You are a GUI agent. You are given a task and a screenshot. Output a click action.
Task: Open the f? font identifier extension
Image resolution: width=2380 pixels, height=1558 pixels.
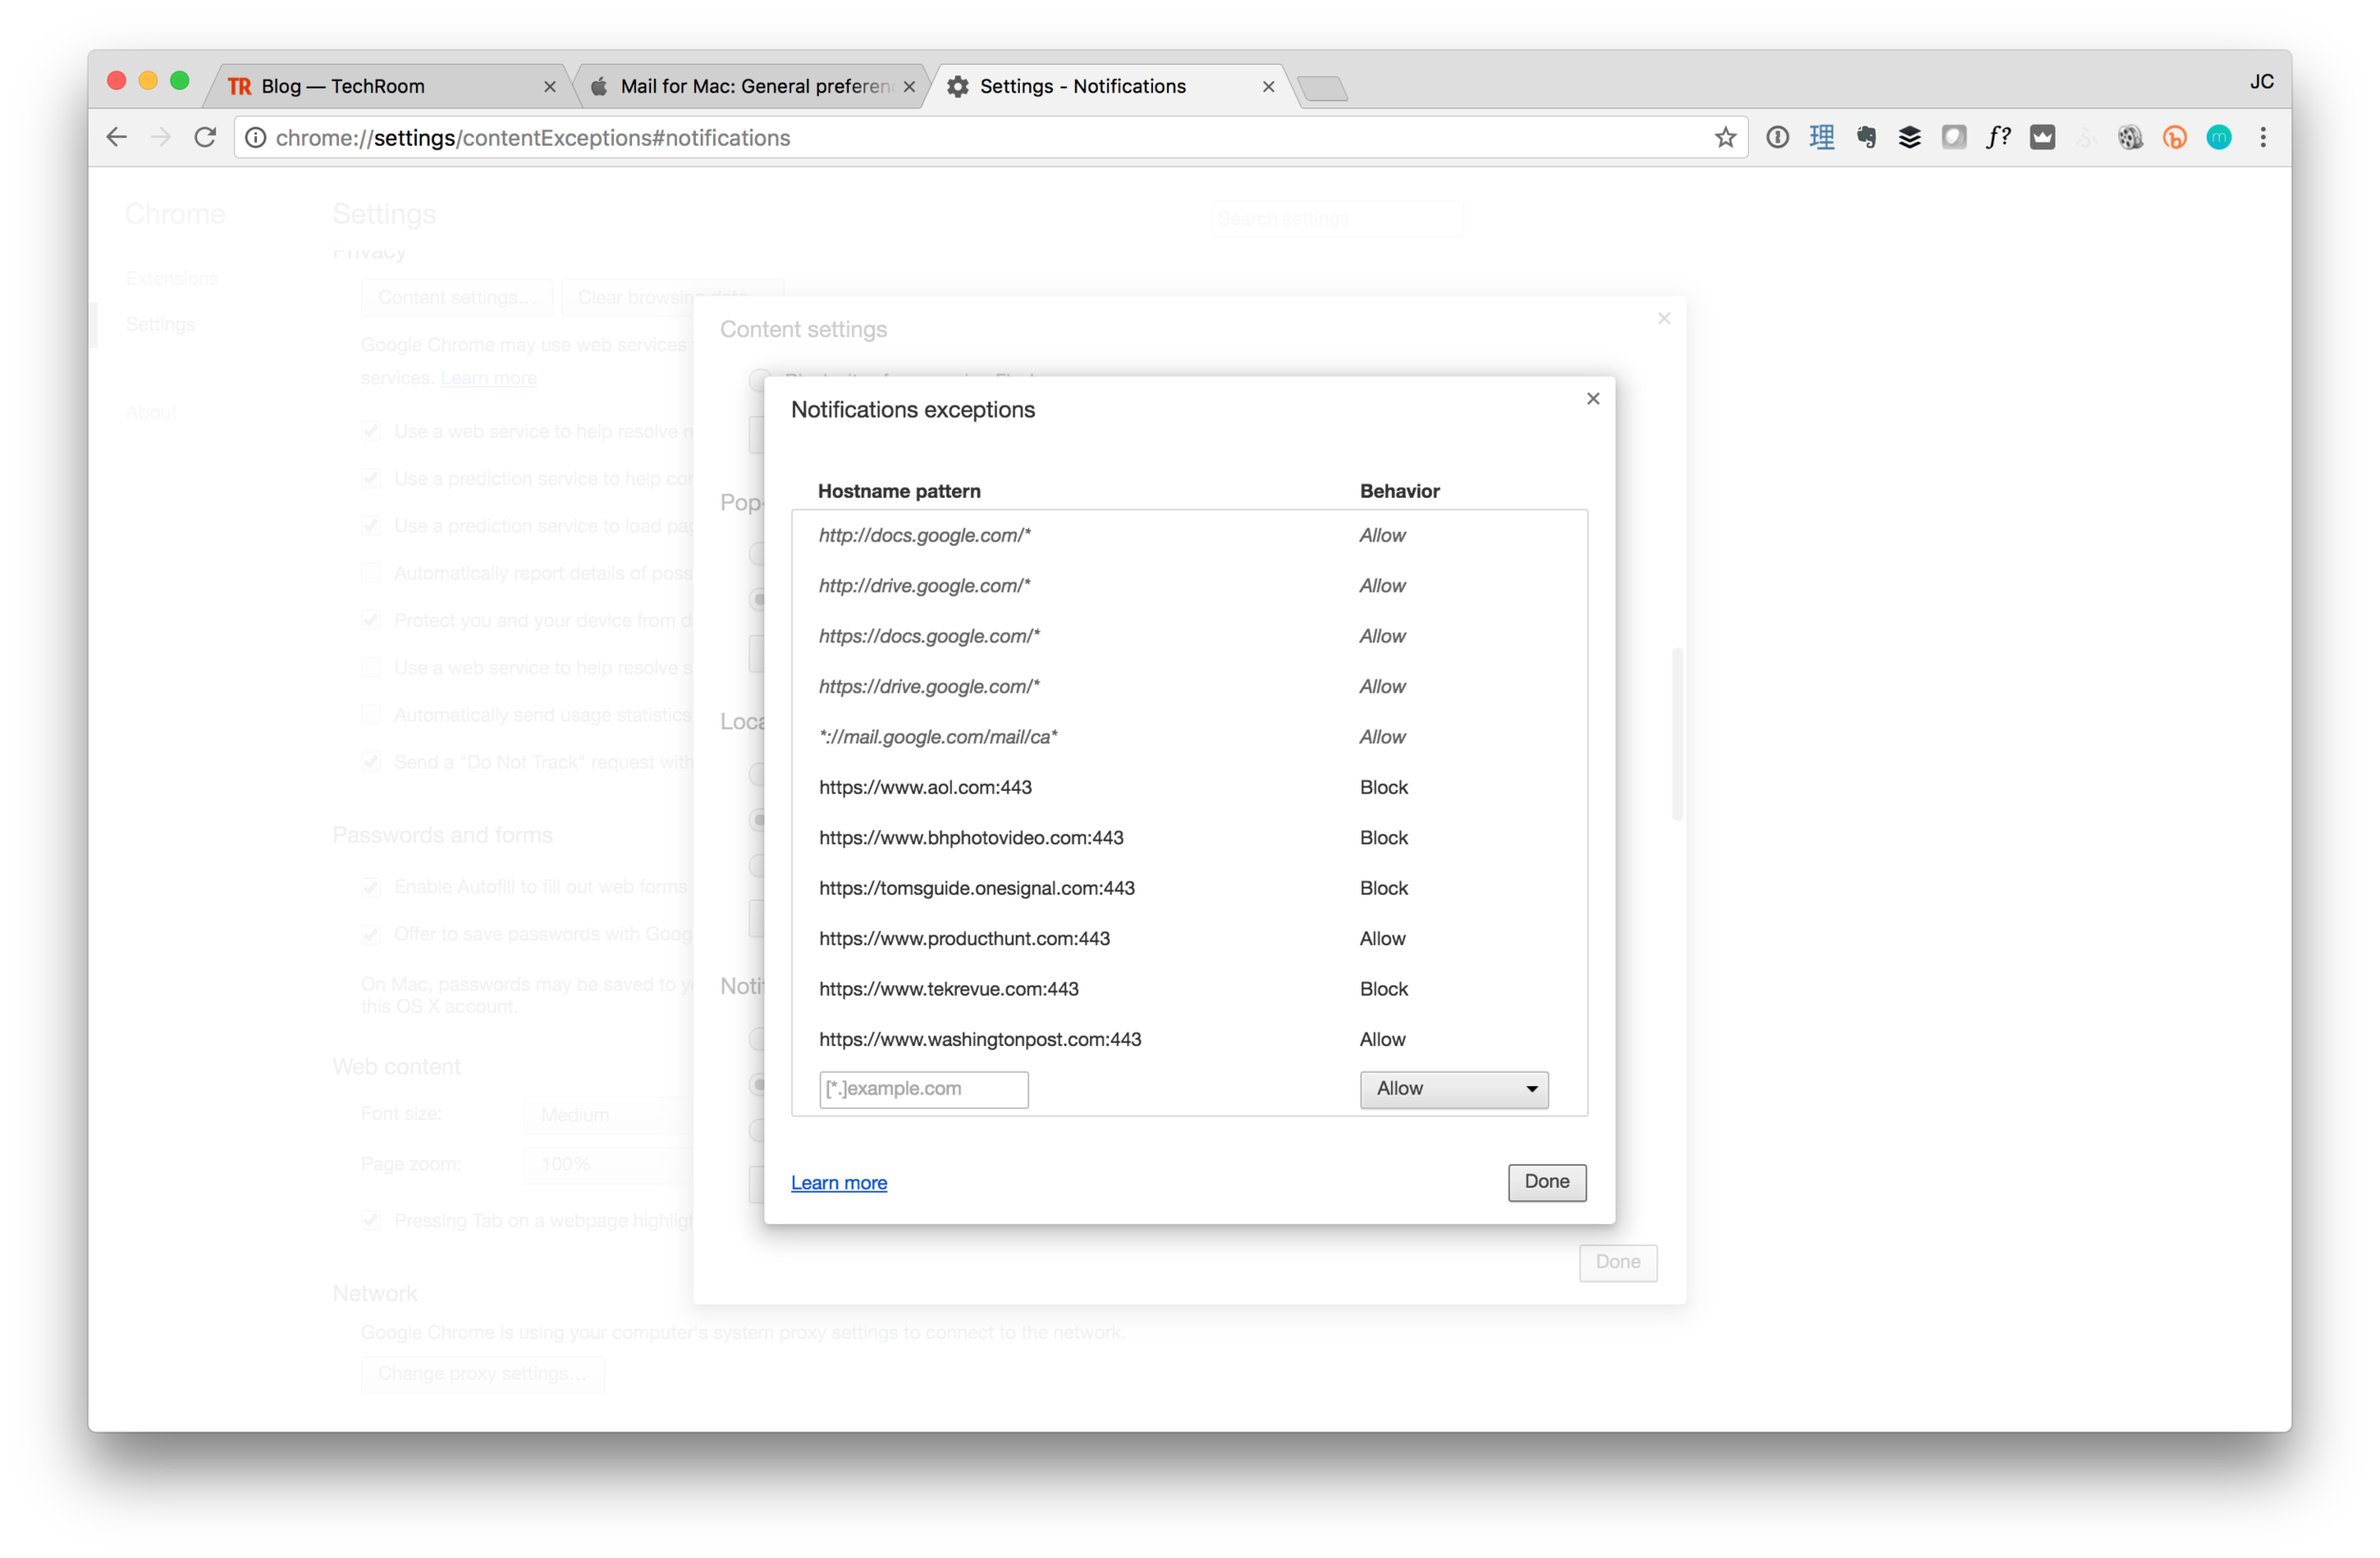[1998, 138]
